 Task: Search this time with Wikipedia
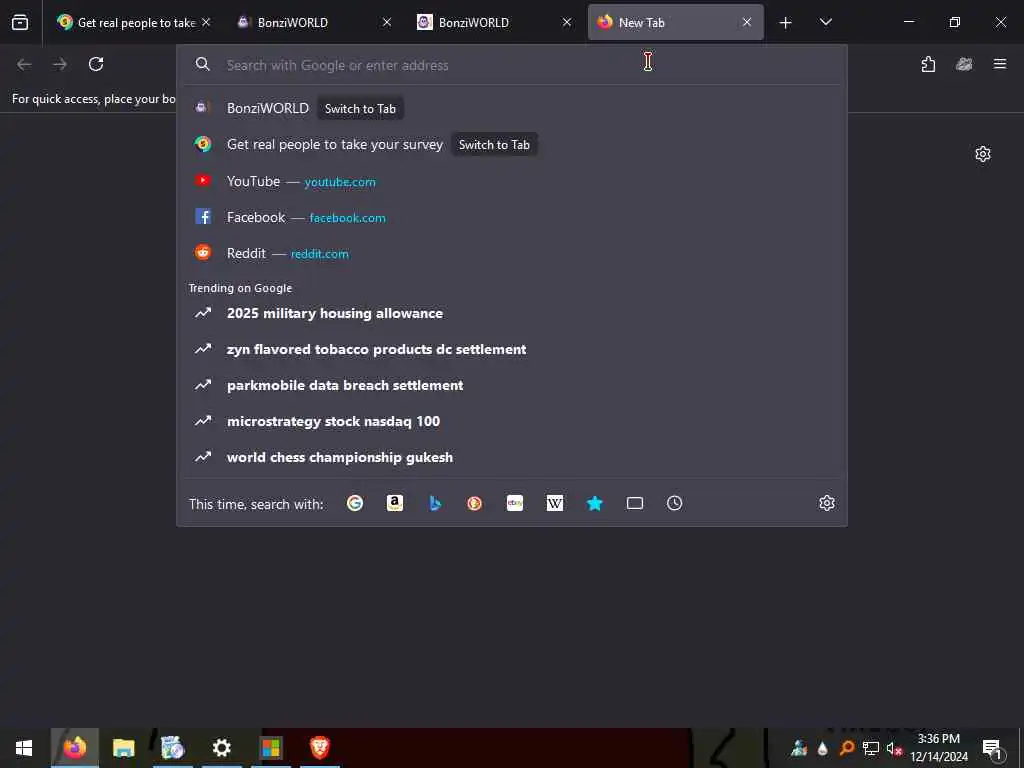coord(554,503)
